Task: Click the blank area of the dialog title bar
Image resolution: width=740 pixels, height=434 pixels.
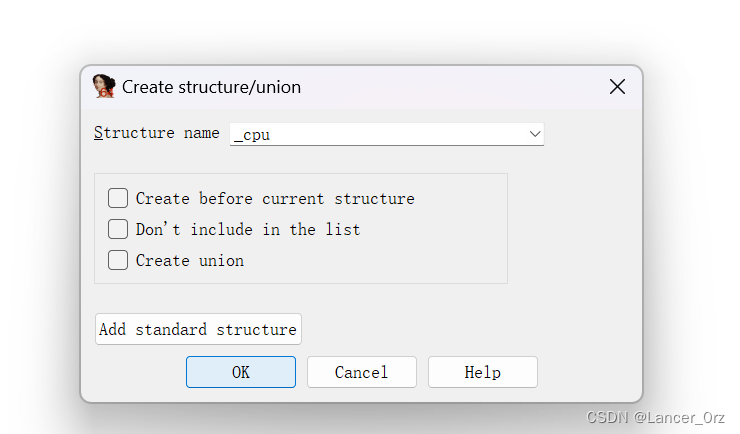Action: (450, 87)
